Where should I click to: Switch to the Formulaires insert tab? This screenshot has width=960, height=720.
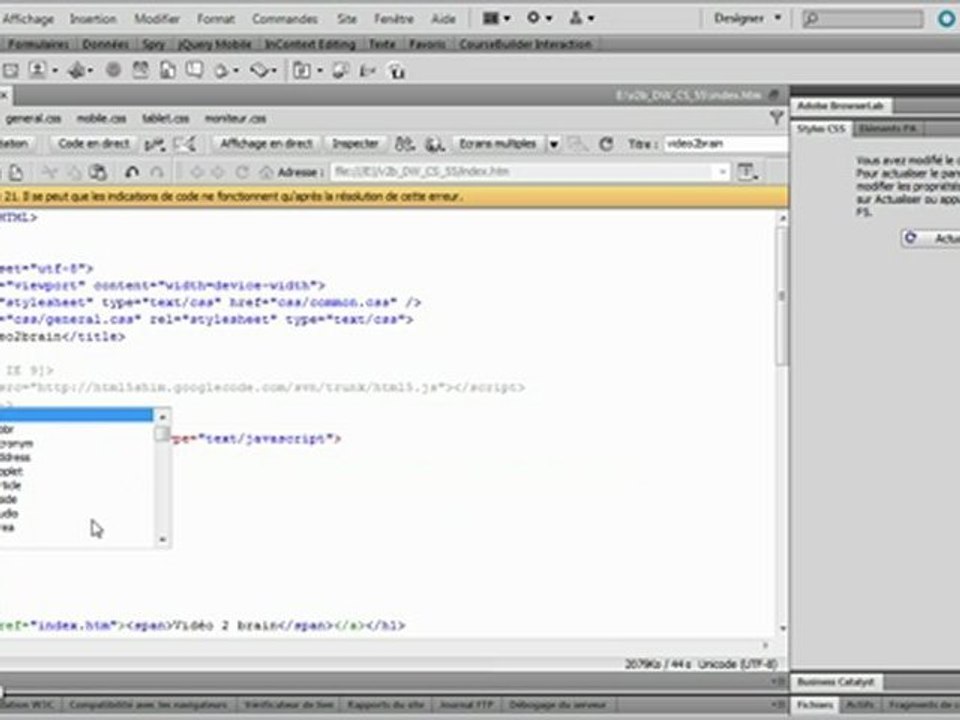tap(38, 44)
